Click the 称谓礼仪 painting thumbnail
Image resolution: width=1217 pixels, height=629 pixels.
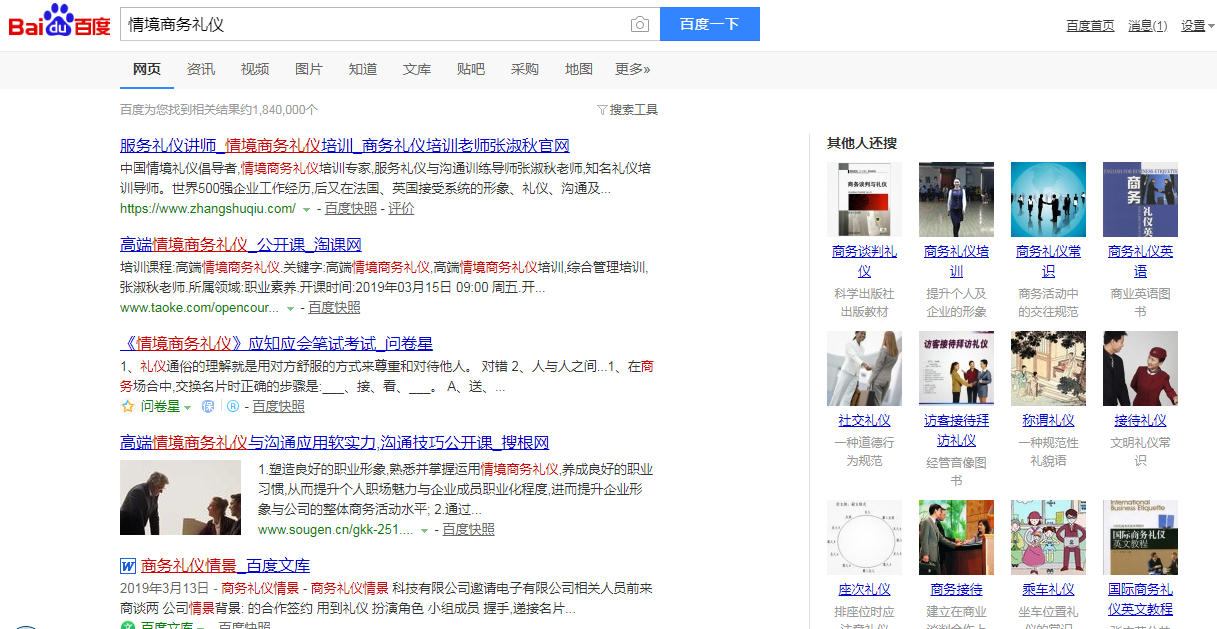[1048, 368]
